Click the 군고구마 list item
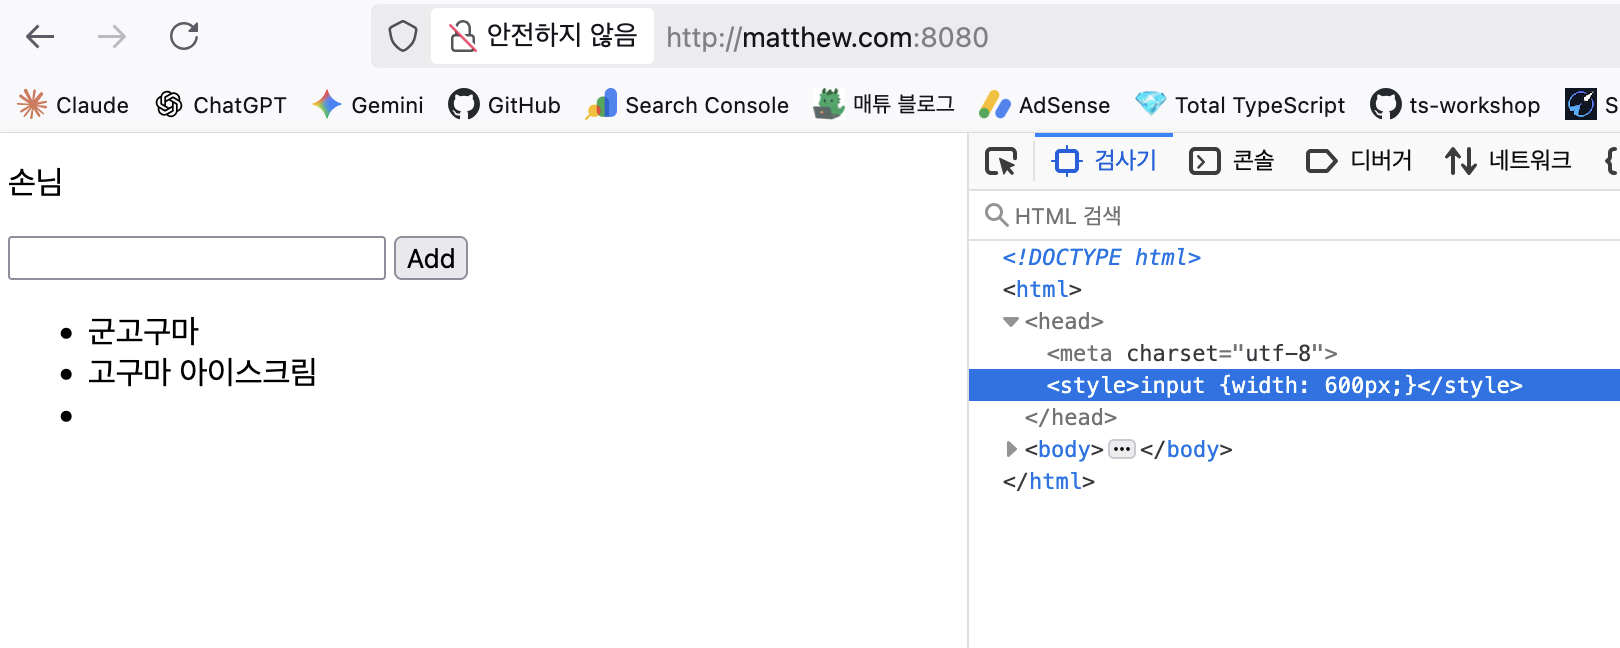1620x648 pixels. (144, 331)
